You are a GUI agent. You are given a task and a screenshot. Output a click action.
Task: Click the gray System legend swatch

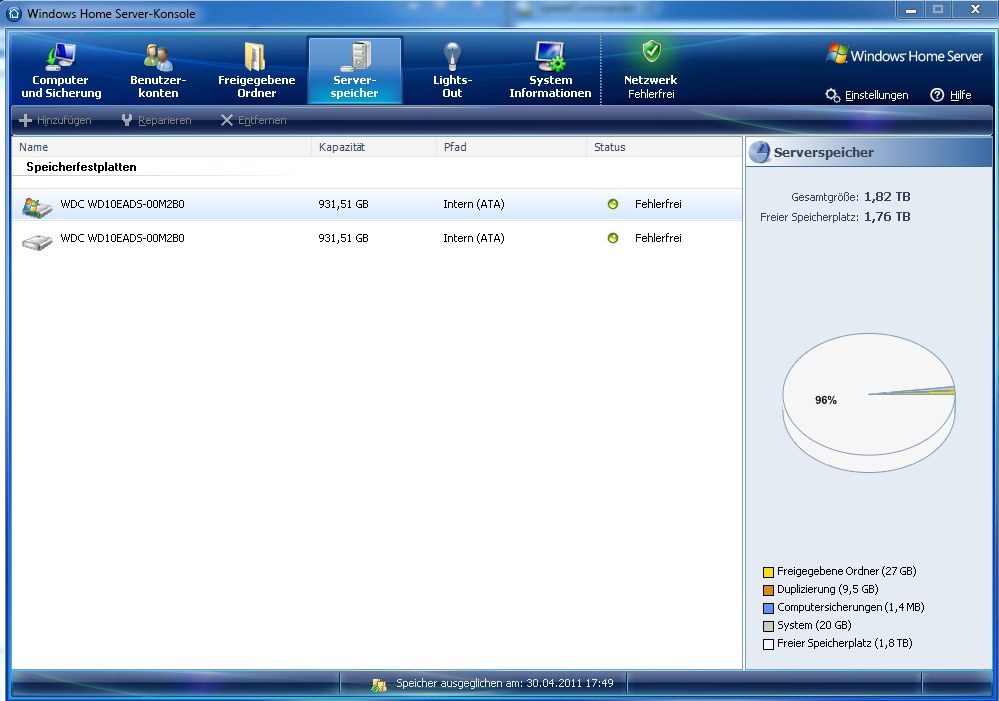[768, 626]
